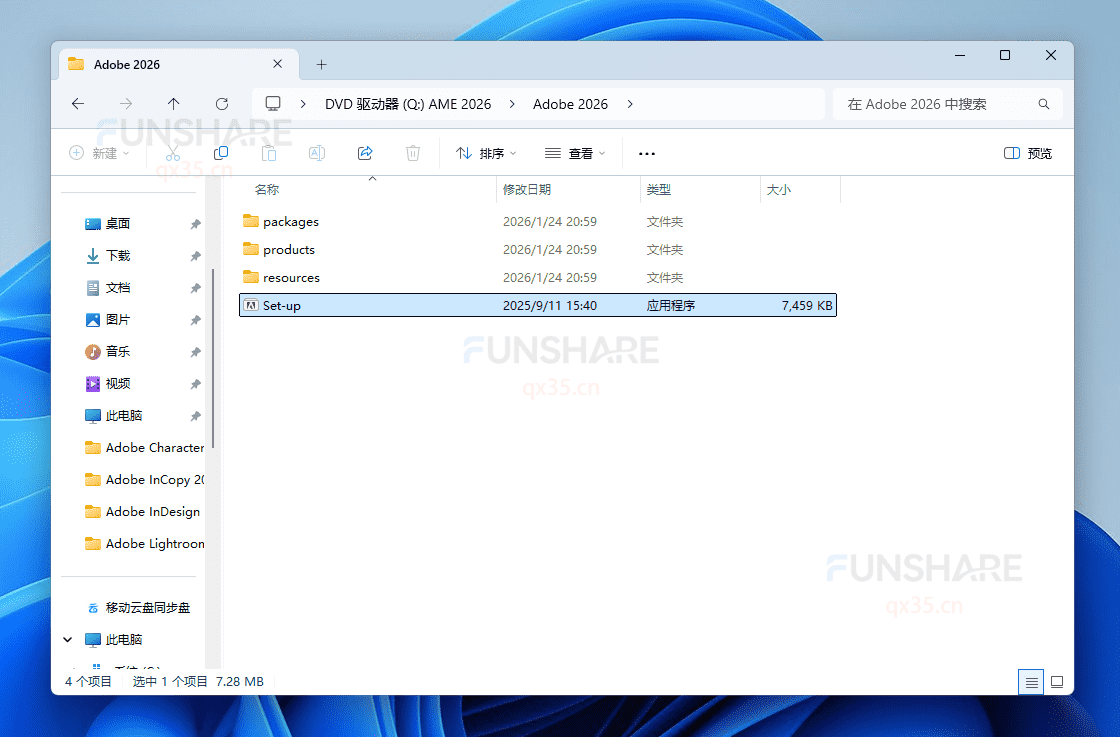Go back with the back arrow

point(78,104)
